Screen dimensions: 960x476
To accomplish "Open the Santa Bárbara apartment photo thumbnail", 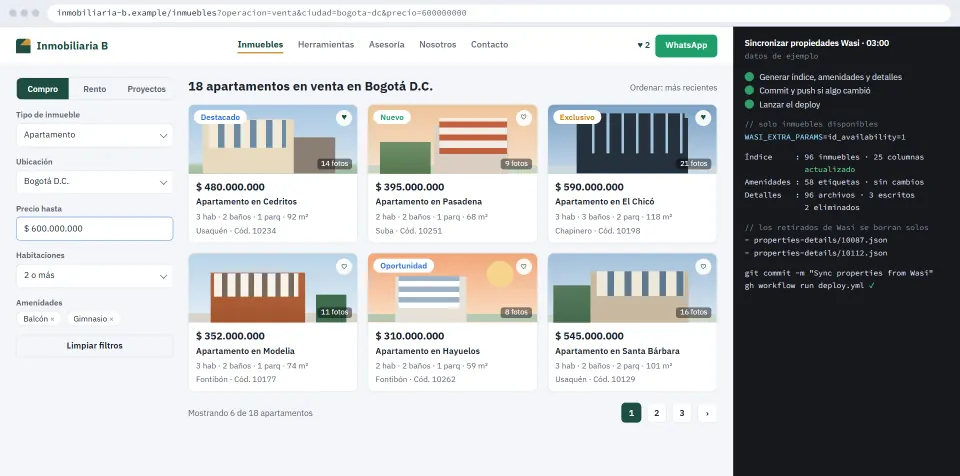I will 632,288.
